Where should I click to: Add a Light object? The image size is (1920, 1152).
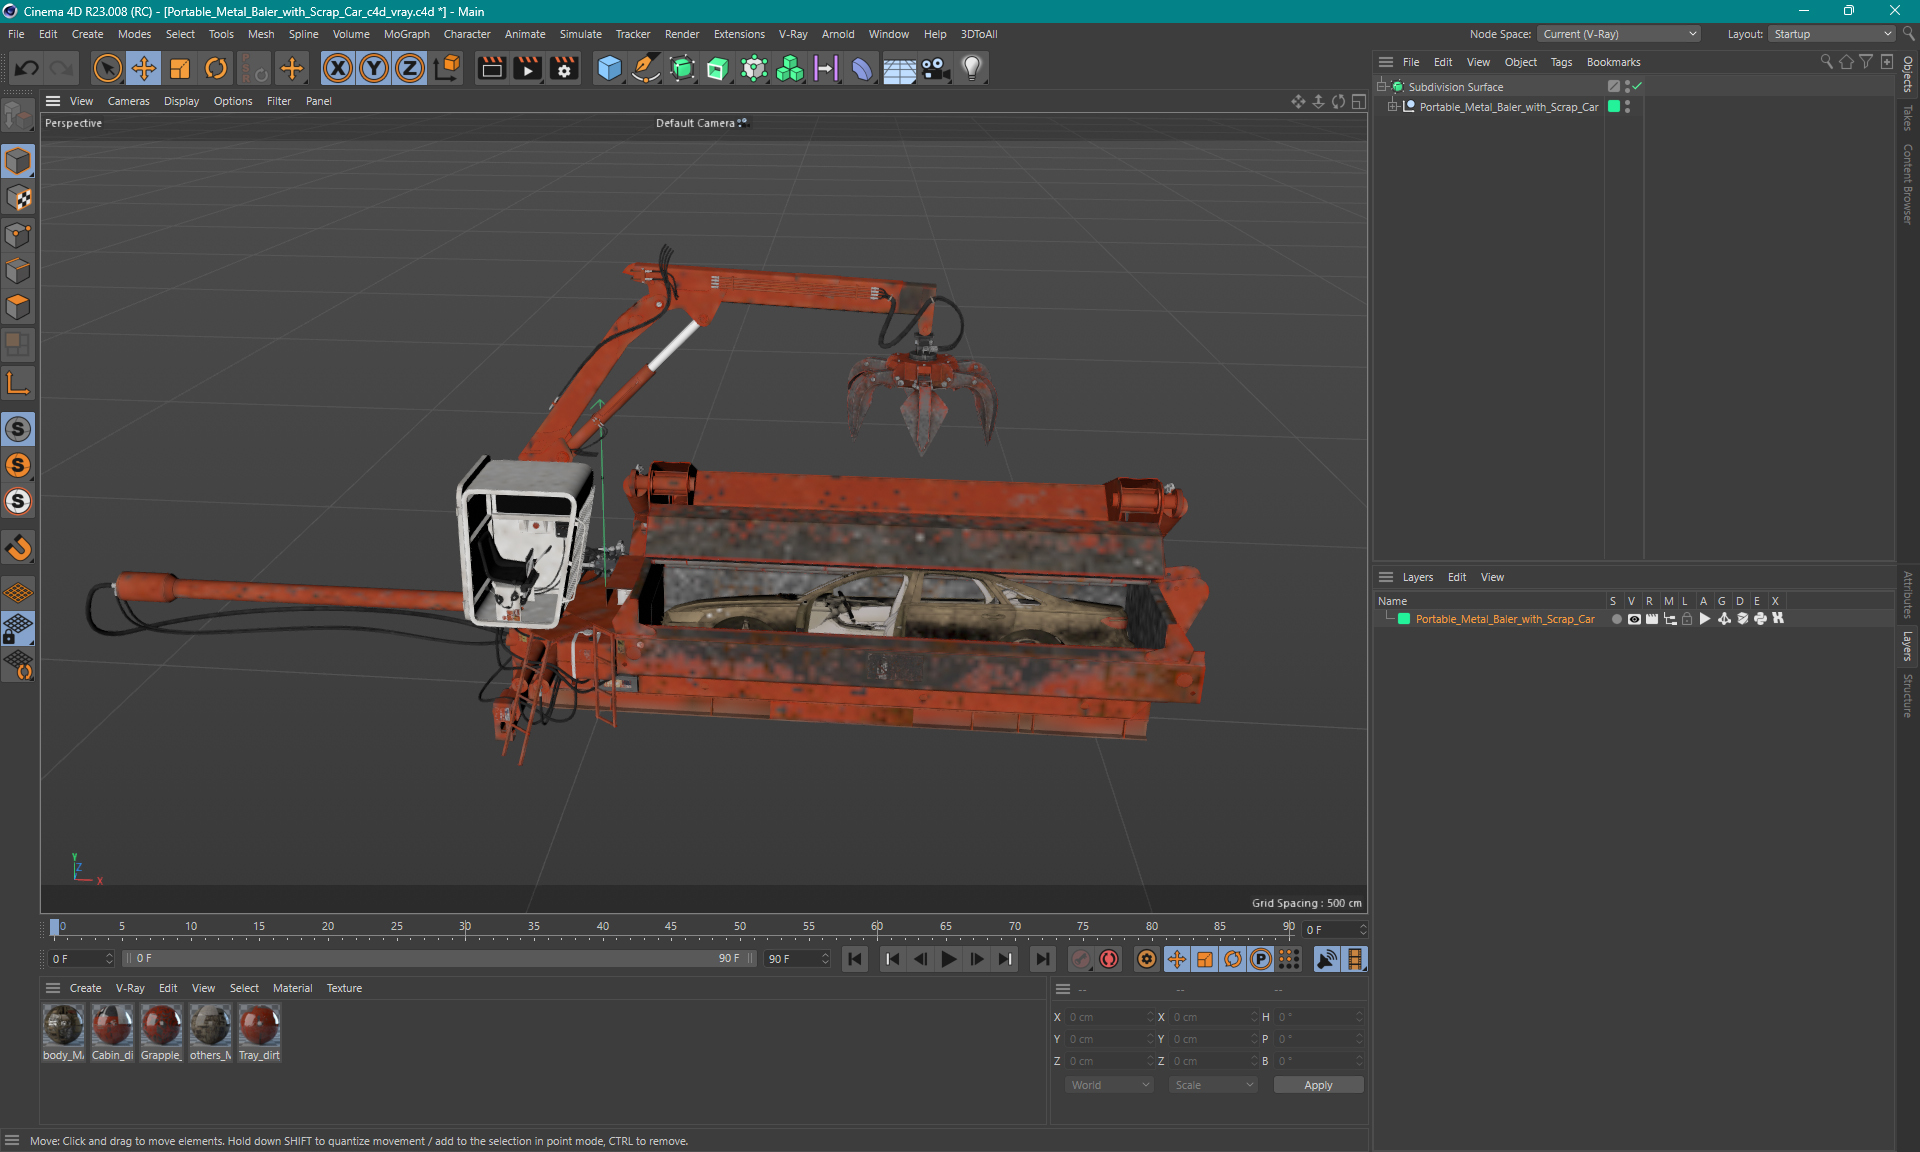point(972,68)
